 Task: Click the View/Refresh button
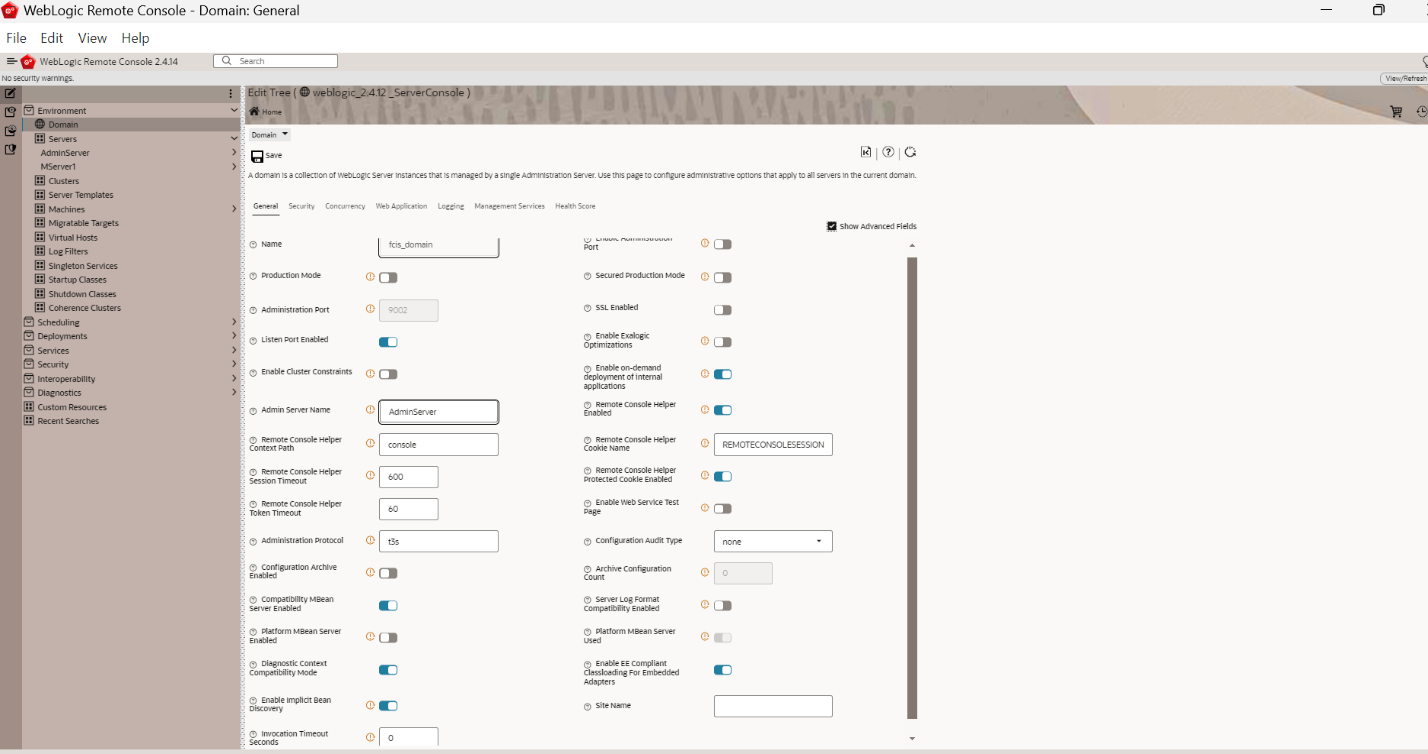(1404, 79)
